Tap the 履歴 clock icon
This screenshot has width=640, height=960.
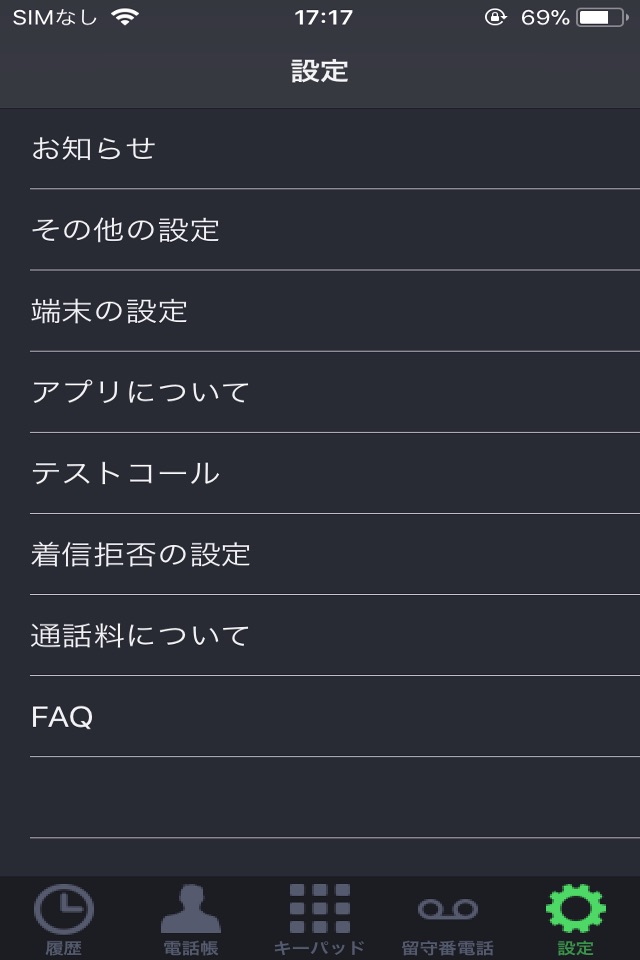point(64,910)
